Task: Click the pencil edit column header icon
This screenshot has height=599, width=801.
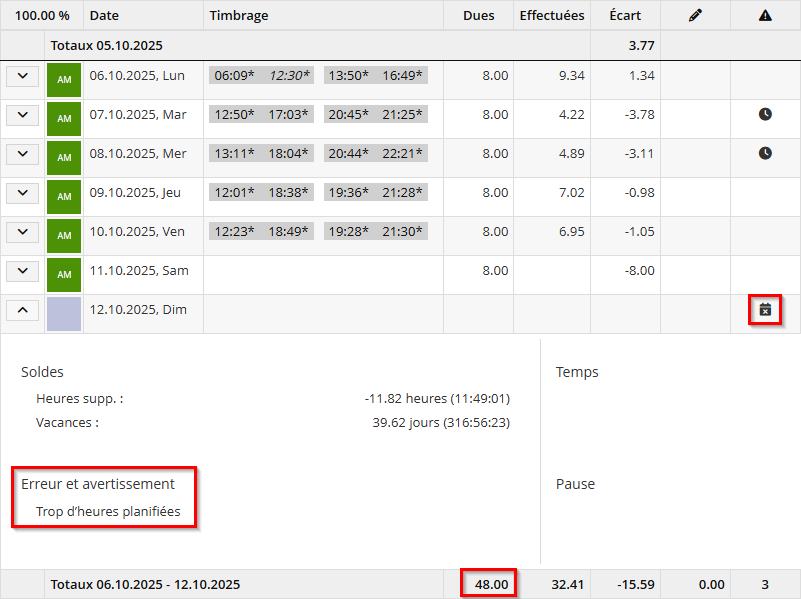Action: coord(696,16)
